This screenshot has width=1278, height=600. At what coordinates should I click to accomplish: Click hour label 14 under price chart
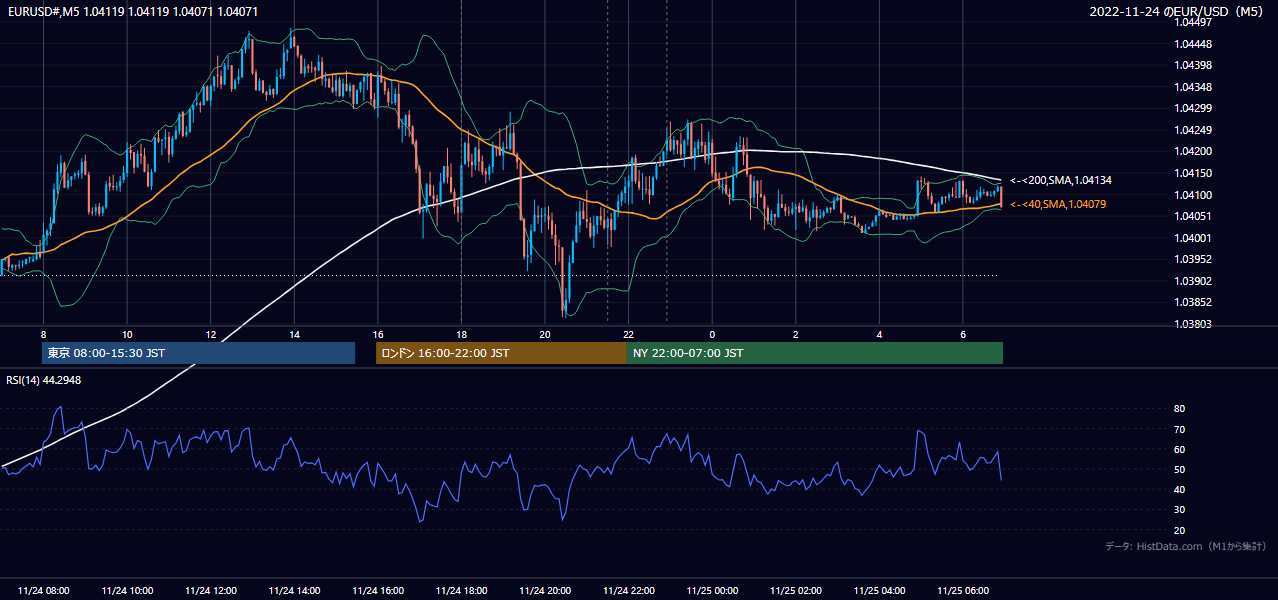[x=294, y=334]
